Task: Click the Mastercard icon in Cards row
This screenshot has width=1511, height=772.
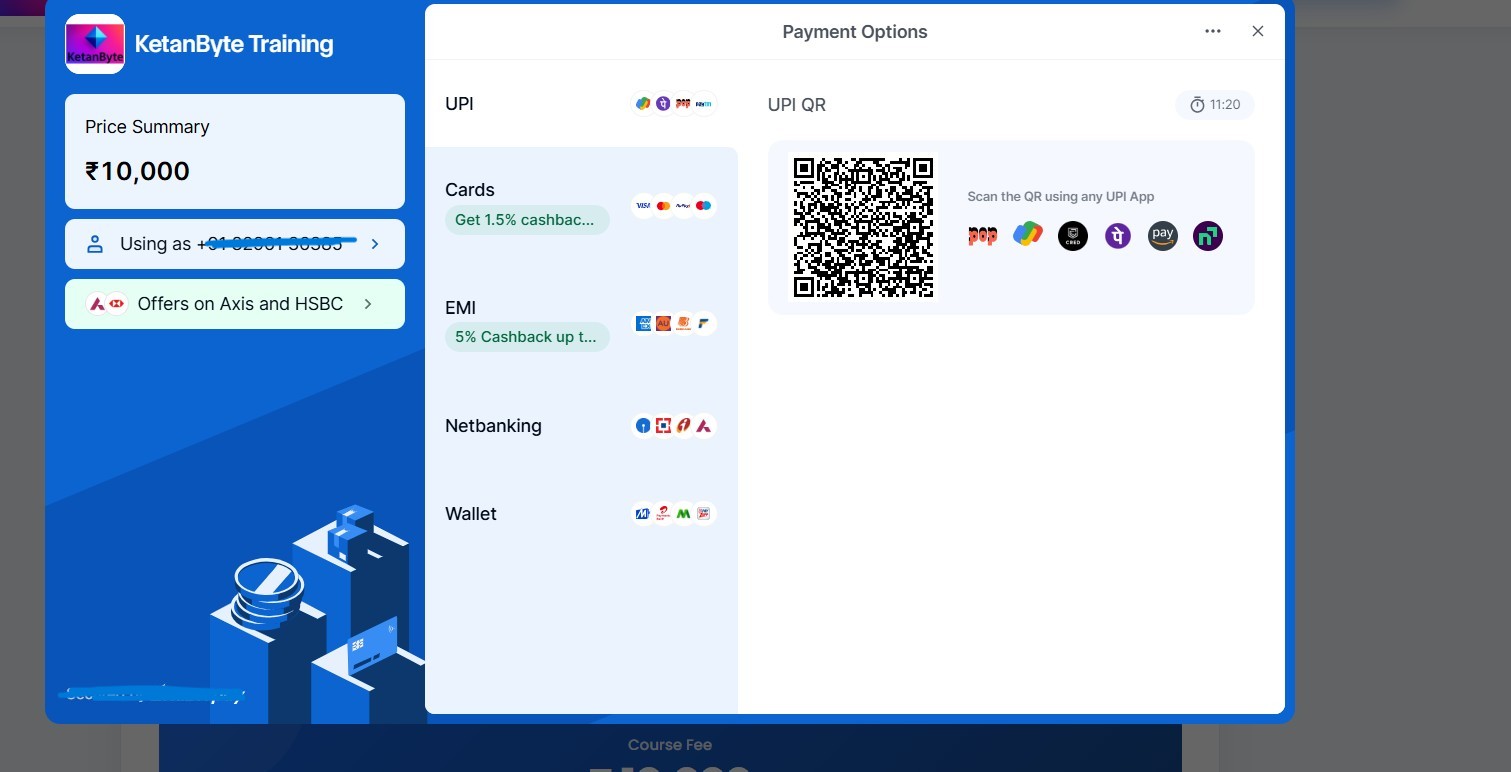Action: (663, 206)
